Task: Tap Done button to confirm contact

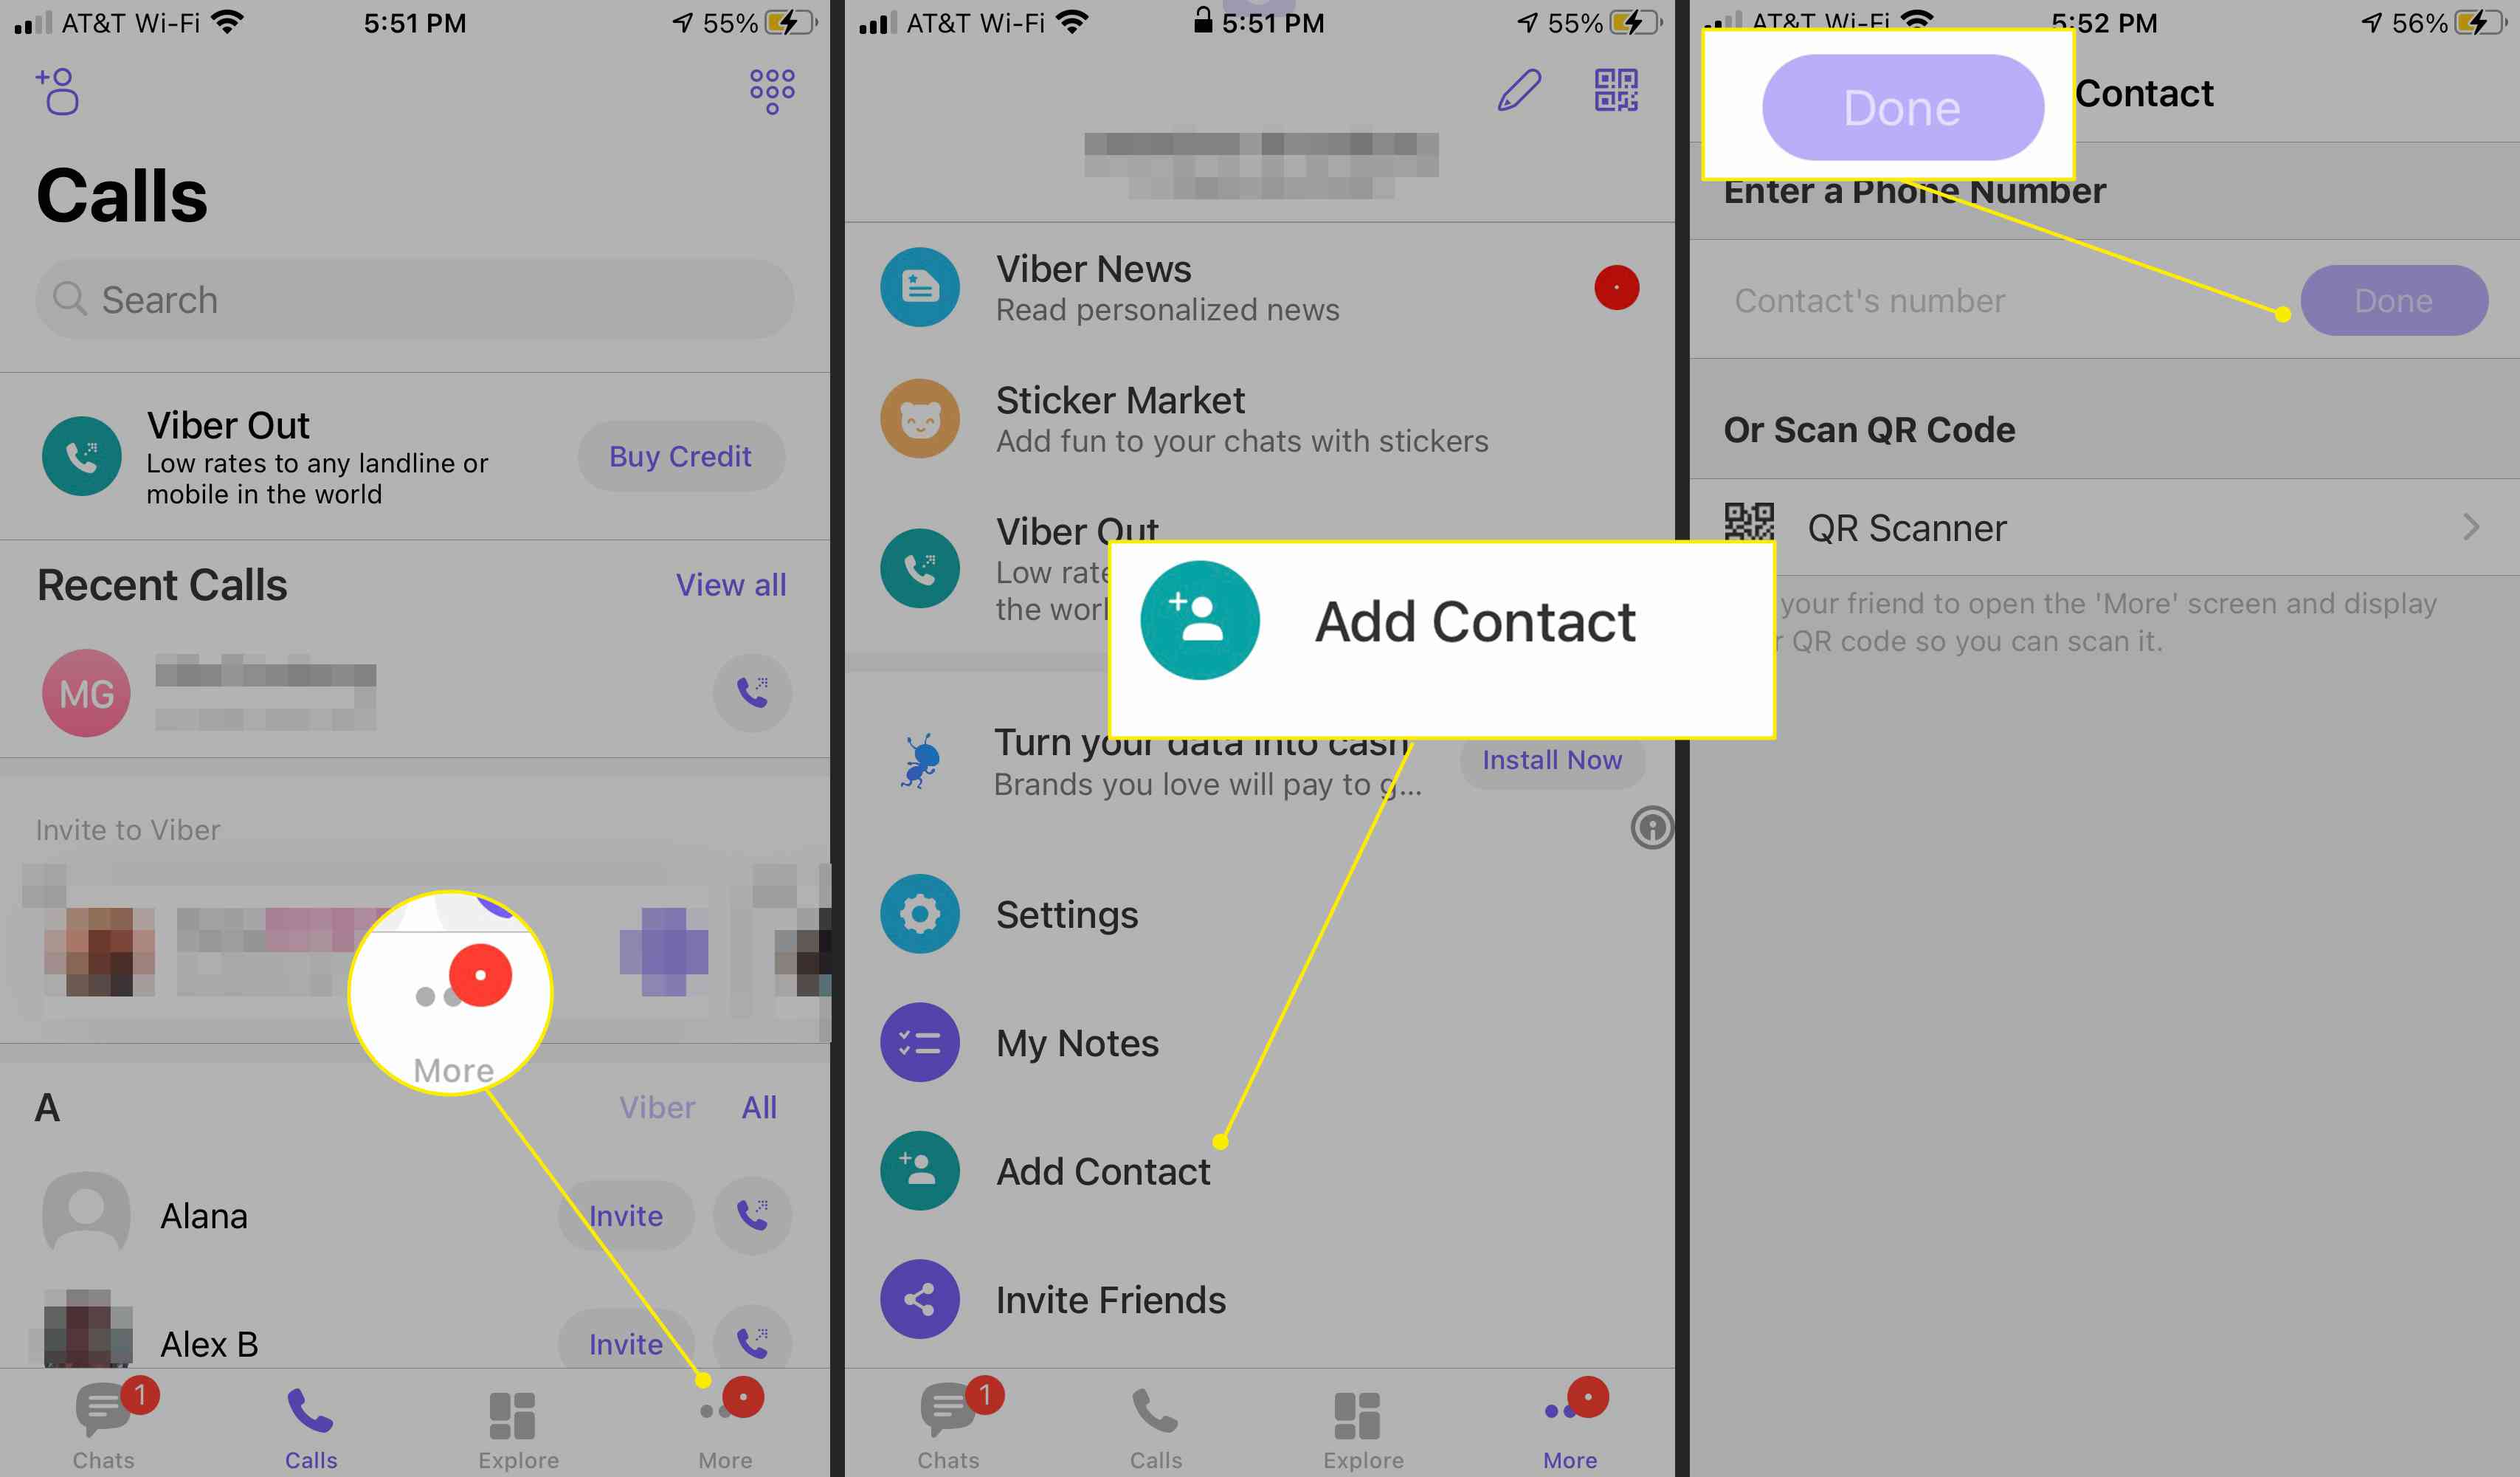Action: pyautogui.click(x=2394, y=300)
